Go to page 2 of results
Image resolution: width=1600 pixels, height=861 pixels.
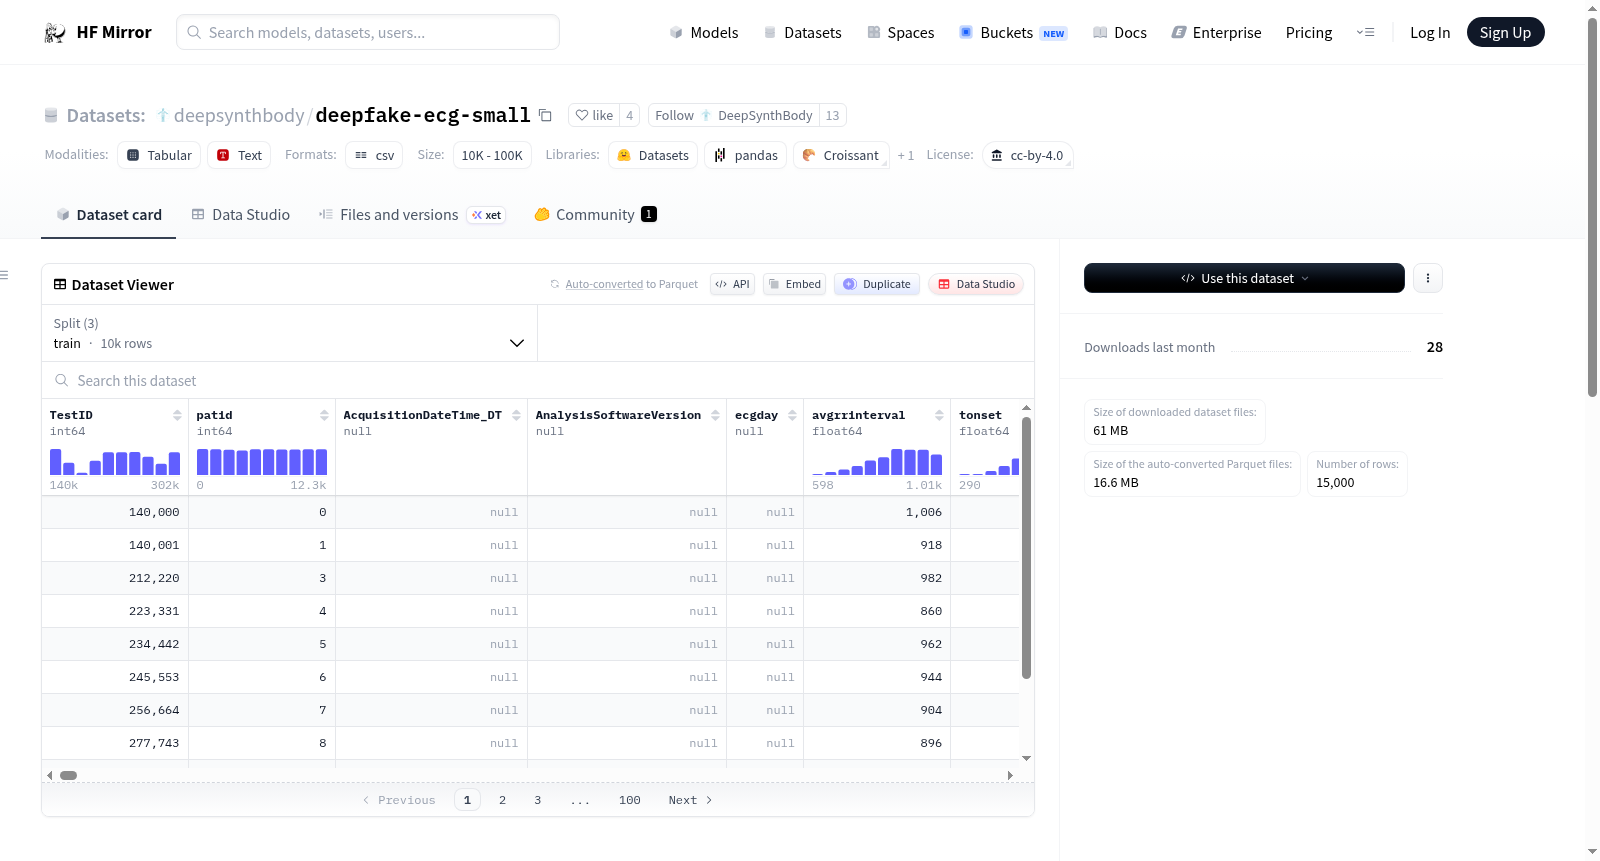pos(502,800)
